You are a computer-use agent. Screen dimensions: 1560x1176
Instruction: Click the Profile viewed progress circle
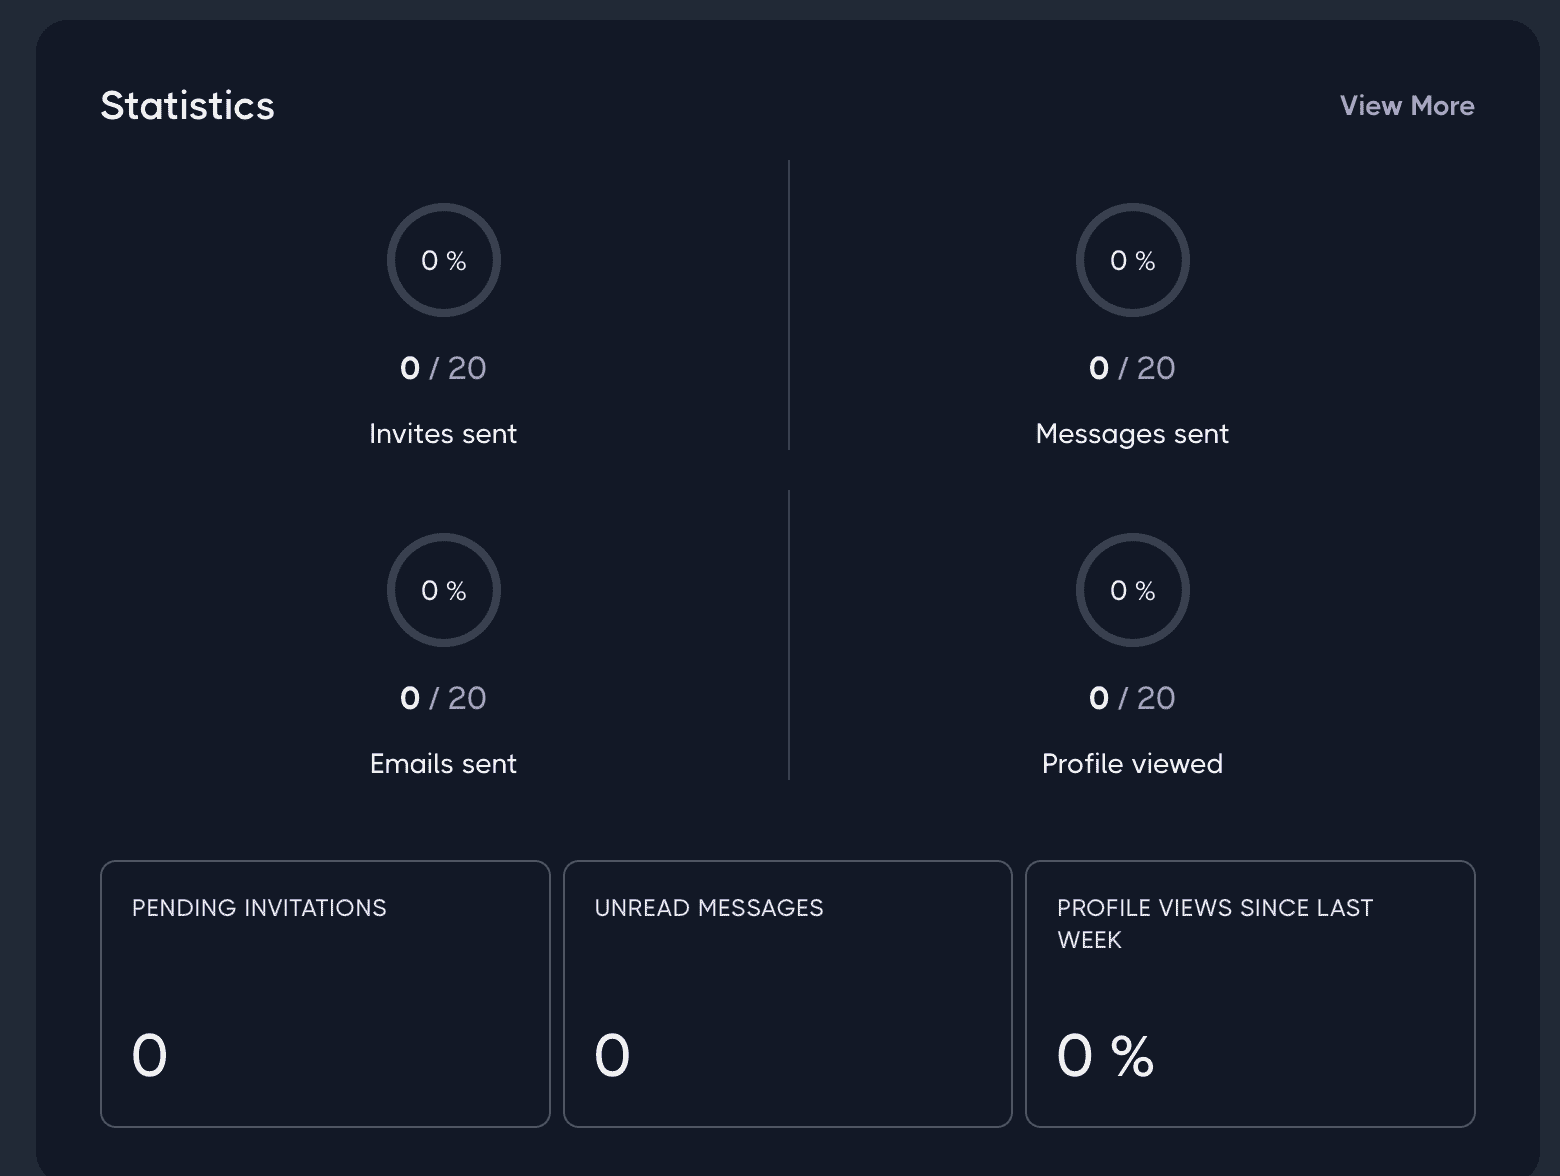coord(1132,590)
